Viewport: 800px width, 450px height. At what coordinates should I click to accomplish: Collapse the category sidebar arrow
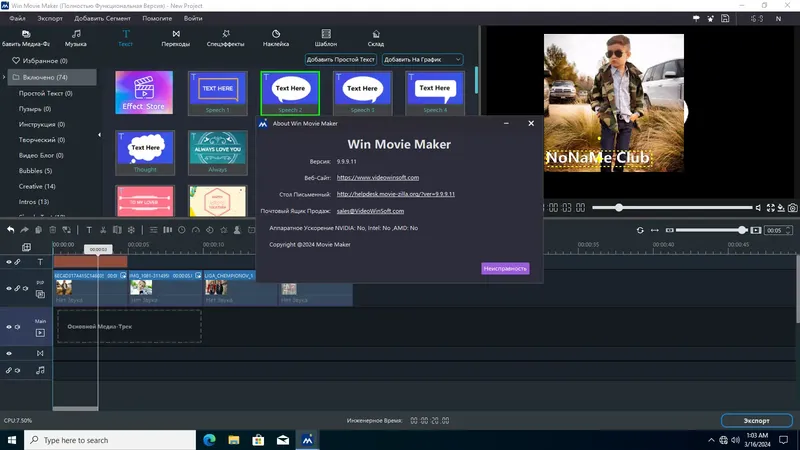(99, 135)
